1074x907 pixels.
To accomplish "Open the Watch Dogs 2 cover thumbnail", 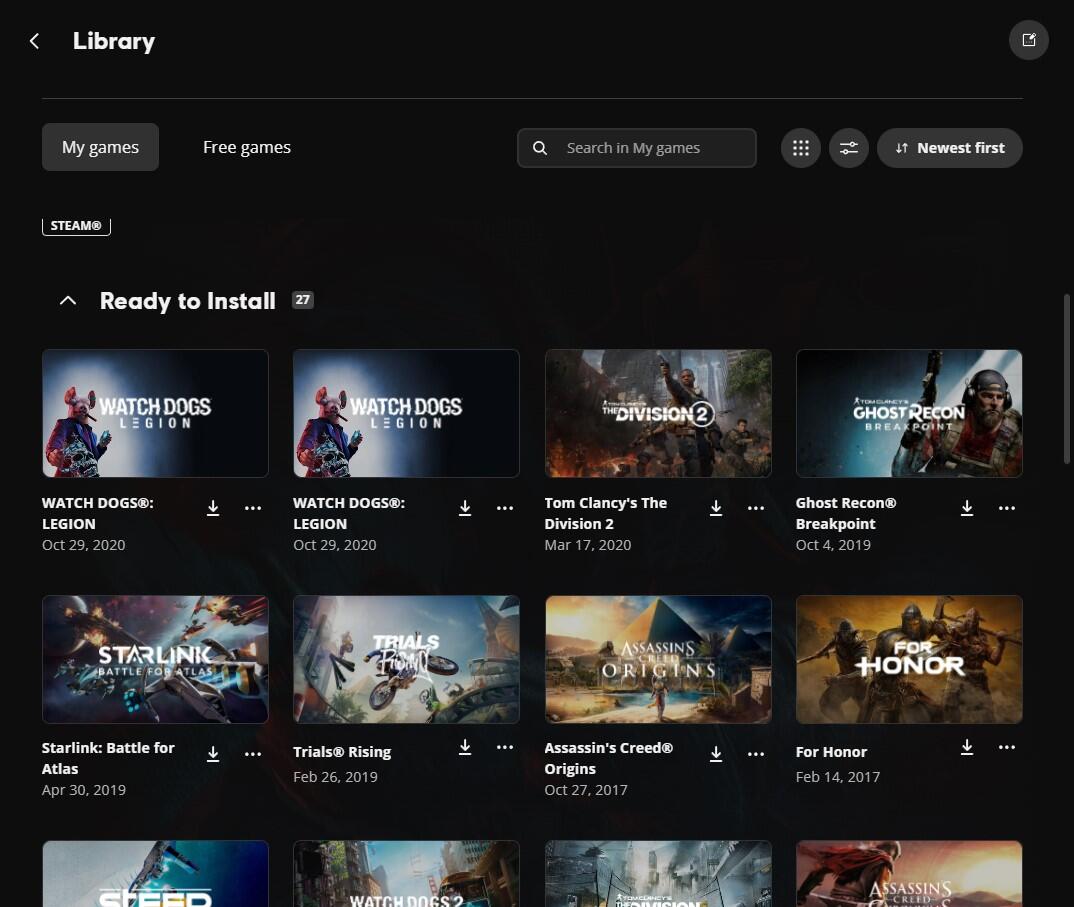I will [406, 874].
